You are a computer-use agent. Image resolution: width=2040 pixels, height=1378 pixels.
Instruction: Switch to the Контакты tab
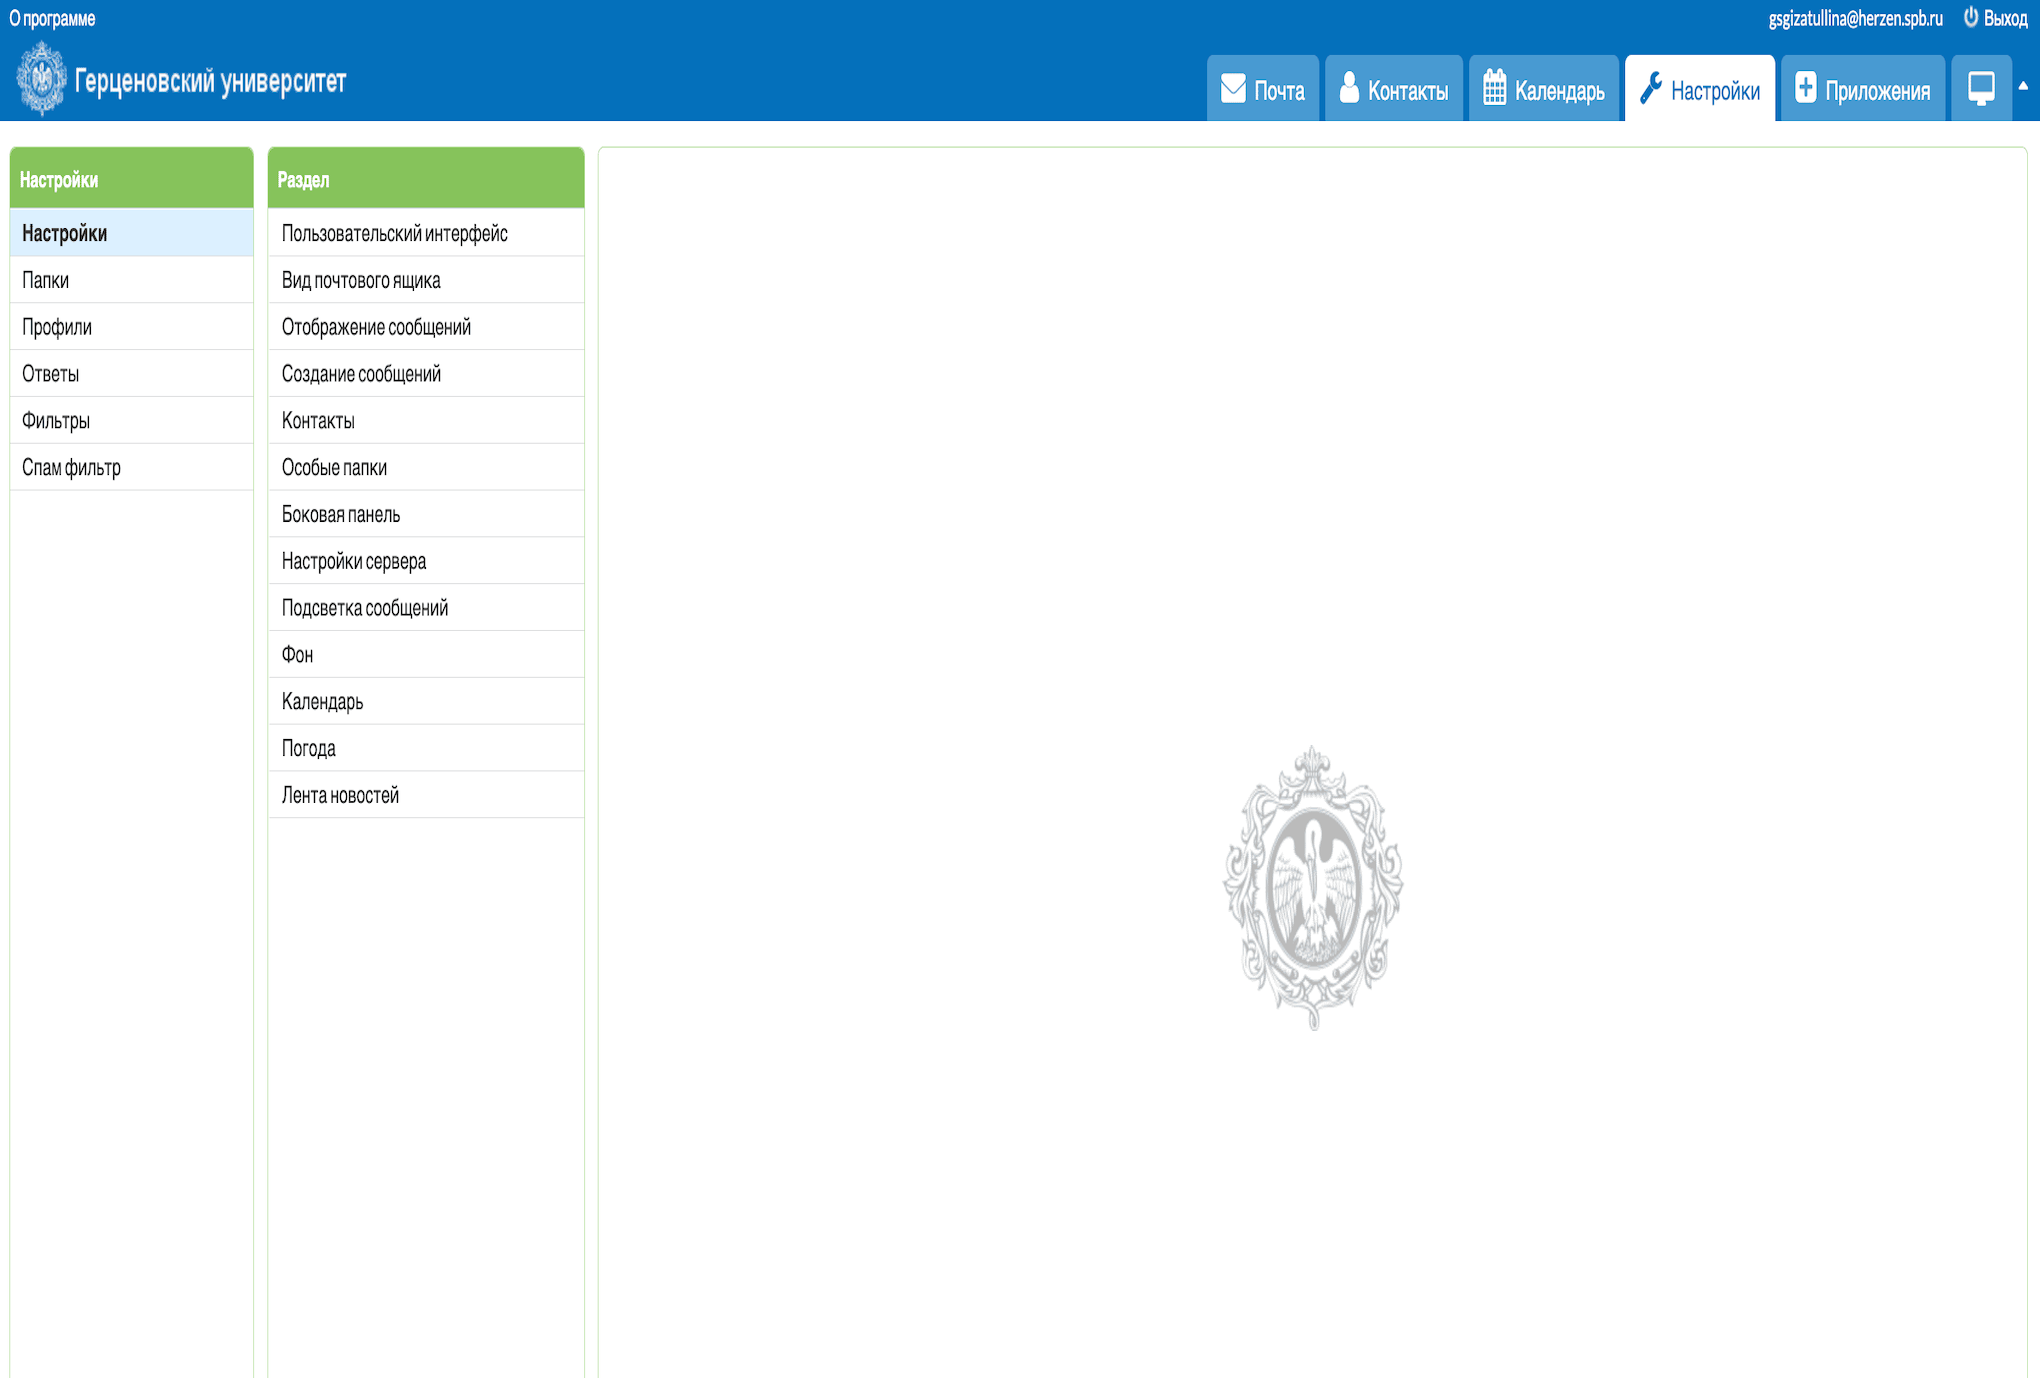pos(1394,89)
